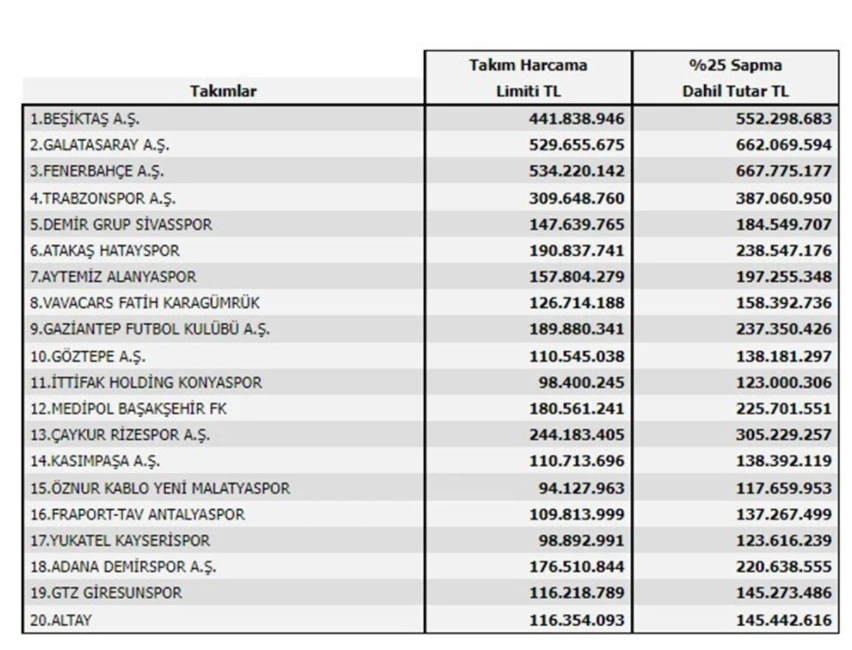Select the 20.ALTAY limit value 116.354.093

tap(577, 620)
